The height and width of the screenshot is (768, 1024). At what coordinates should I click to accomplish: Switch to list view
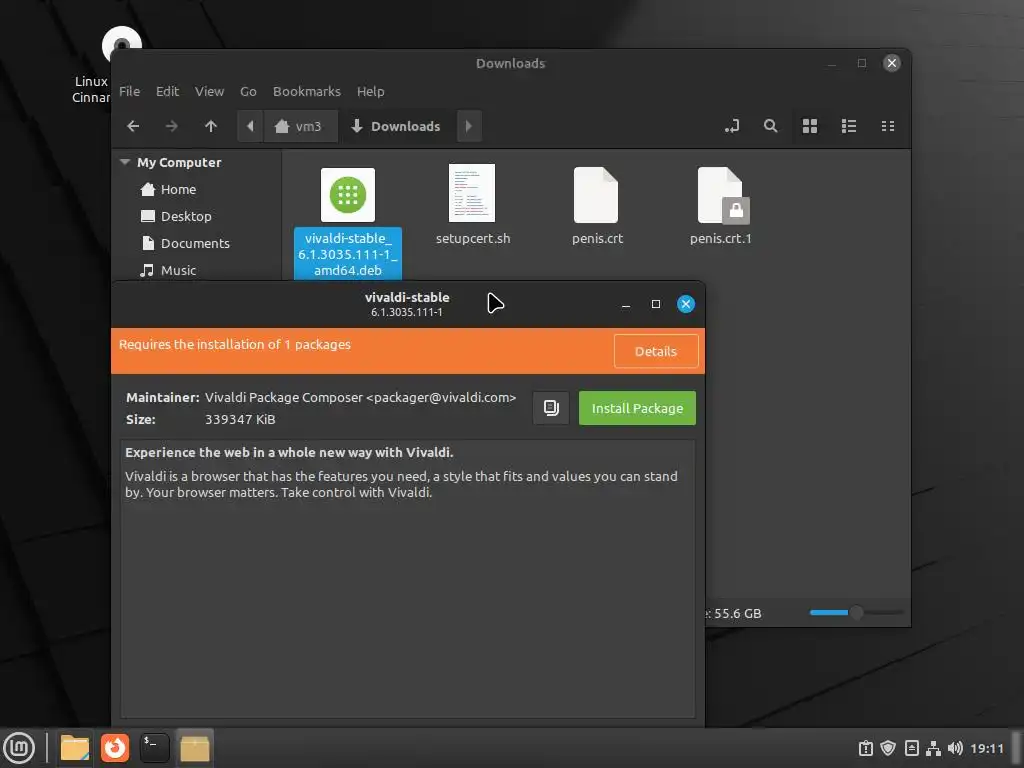point(849,126)
